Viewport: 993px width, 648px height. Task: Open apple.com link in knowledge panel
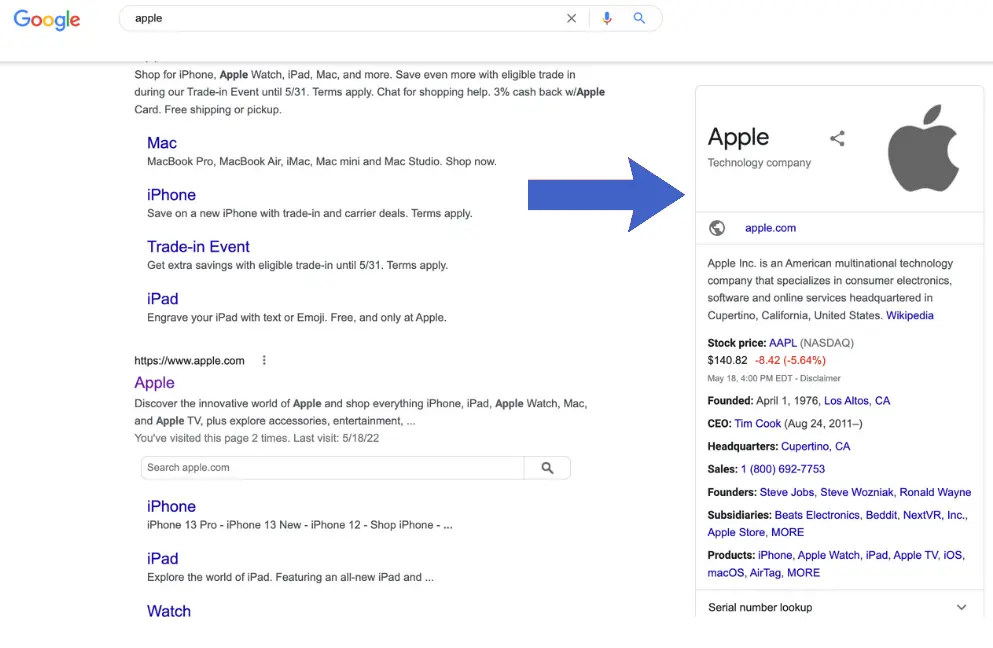[x=770, y=228]
